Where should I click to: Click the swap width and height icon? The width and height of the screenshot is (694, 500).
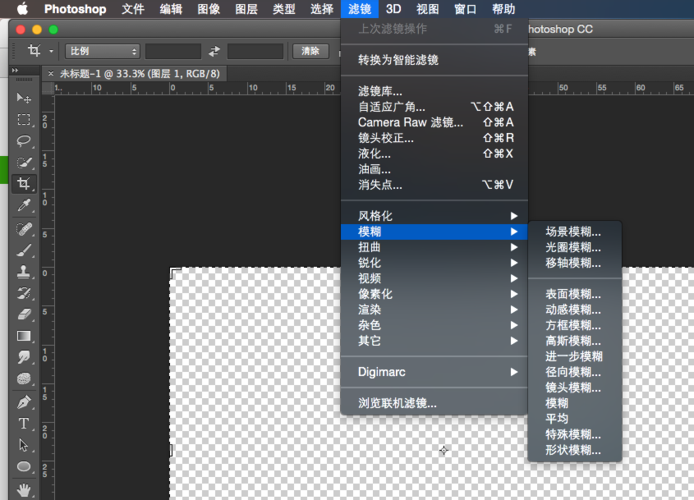pos(215,51)
